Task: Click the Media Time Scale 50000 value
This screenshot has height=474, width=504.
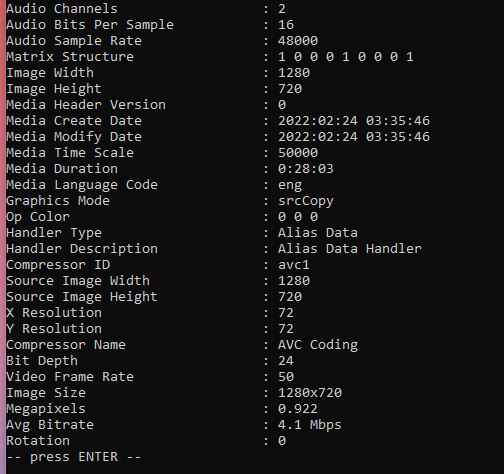Action: pyautogui.click(x=298, y=153)
